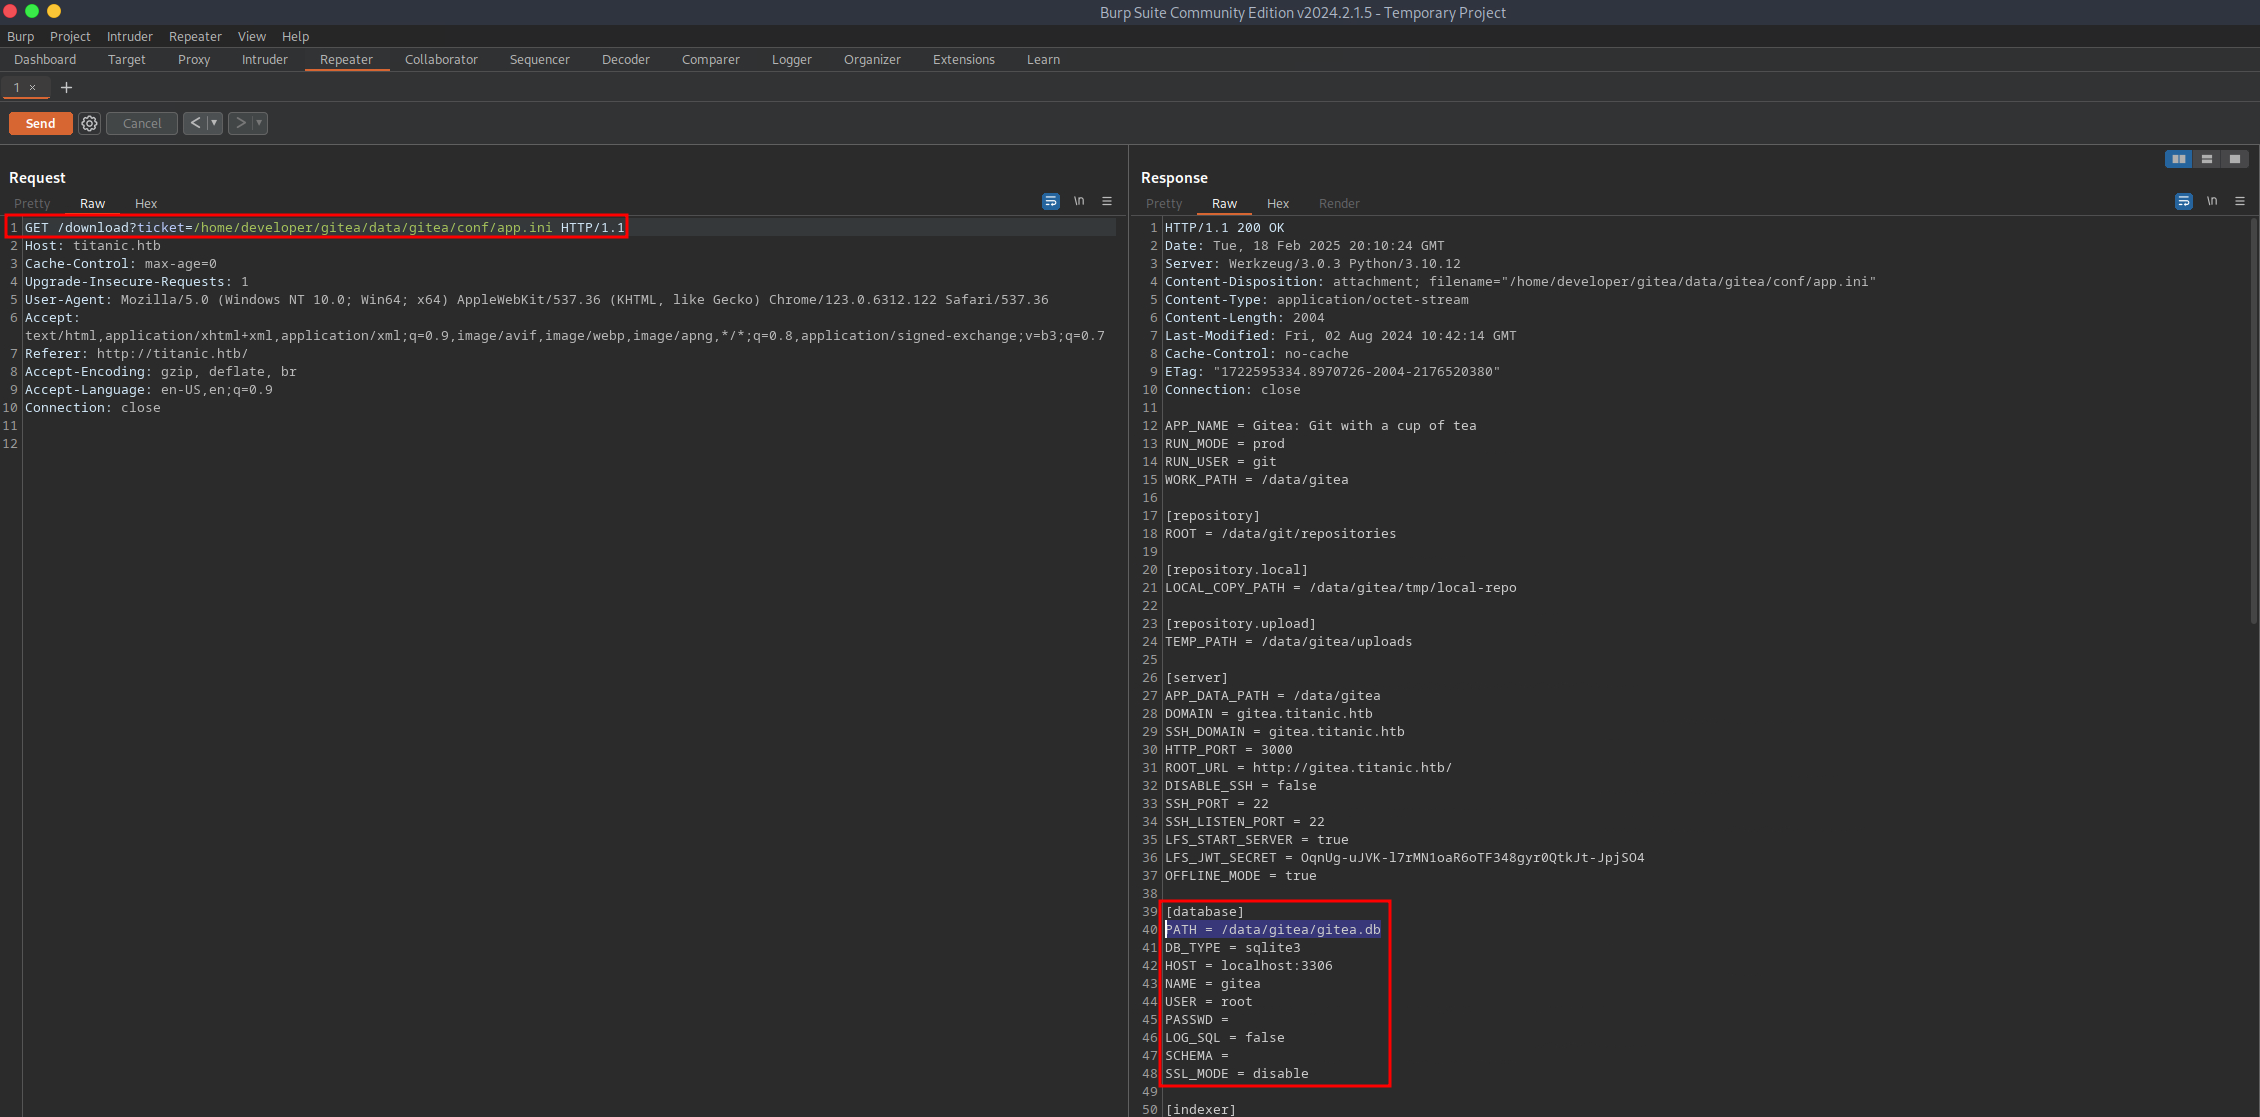The image size is (2260, 1117).
Task: Switch to the Learn tab
Action: coord(1043,60)
